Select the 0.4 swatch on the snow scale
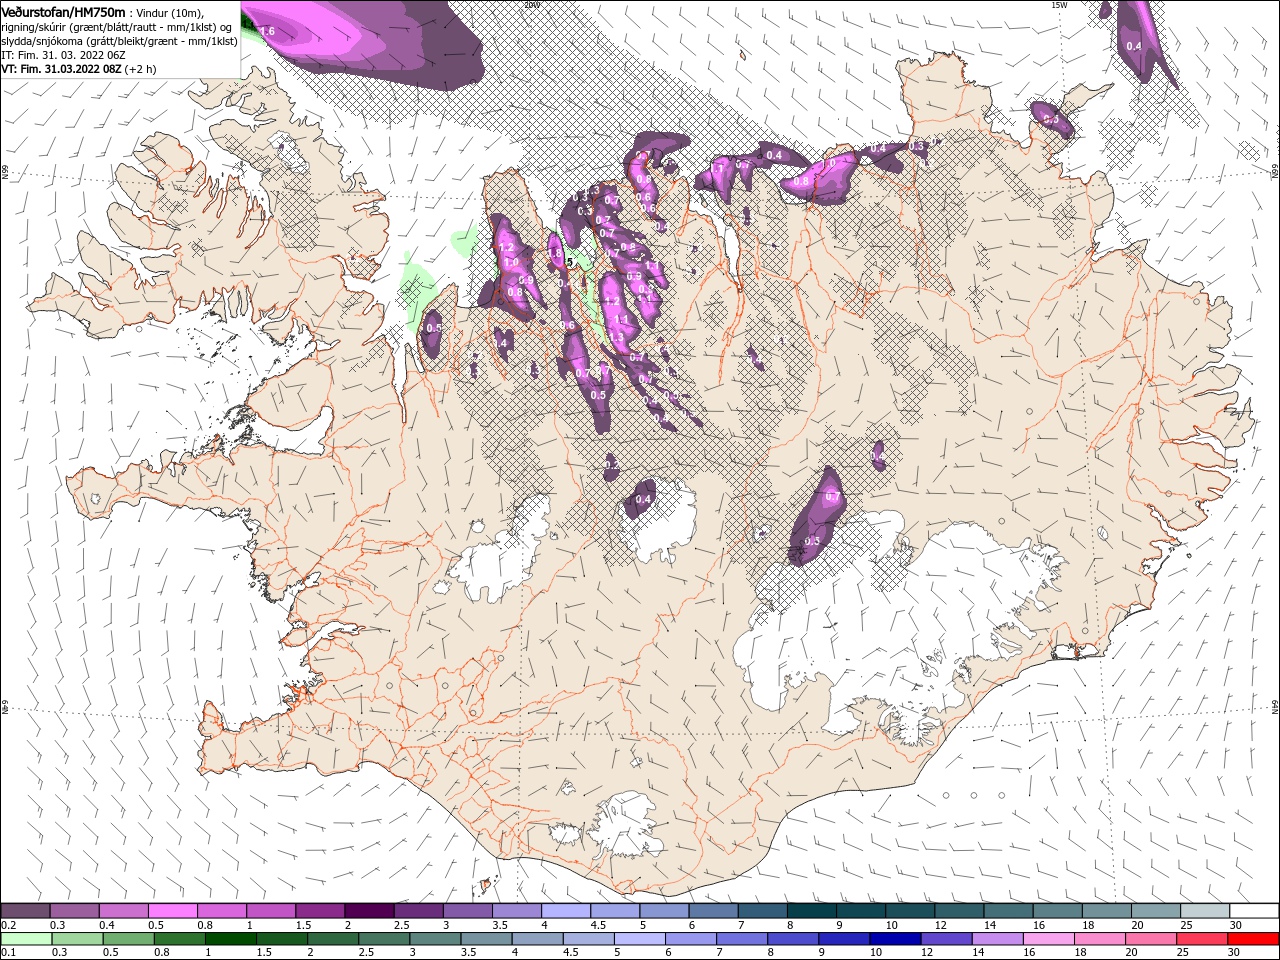The height and width of the screenshot is (960, 1280). [x=124, y=910]
